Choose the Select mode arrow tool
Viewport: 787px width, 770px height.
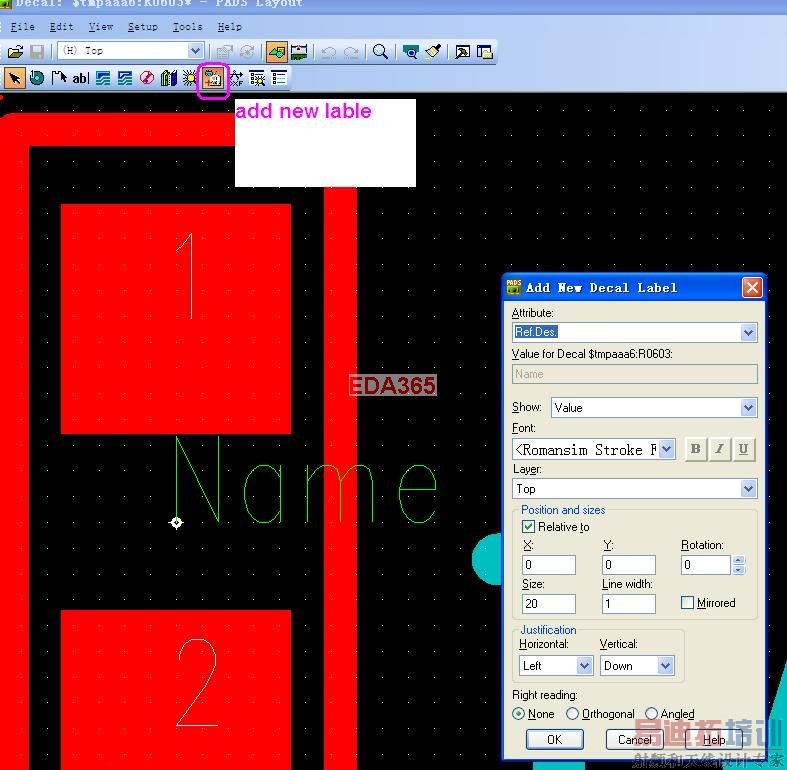click(15, 78)
